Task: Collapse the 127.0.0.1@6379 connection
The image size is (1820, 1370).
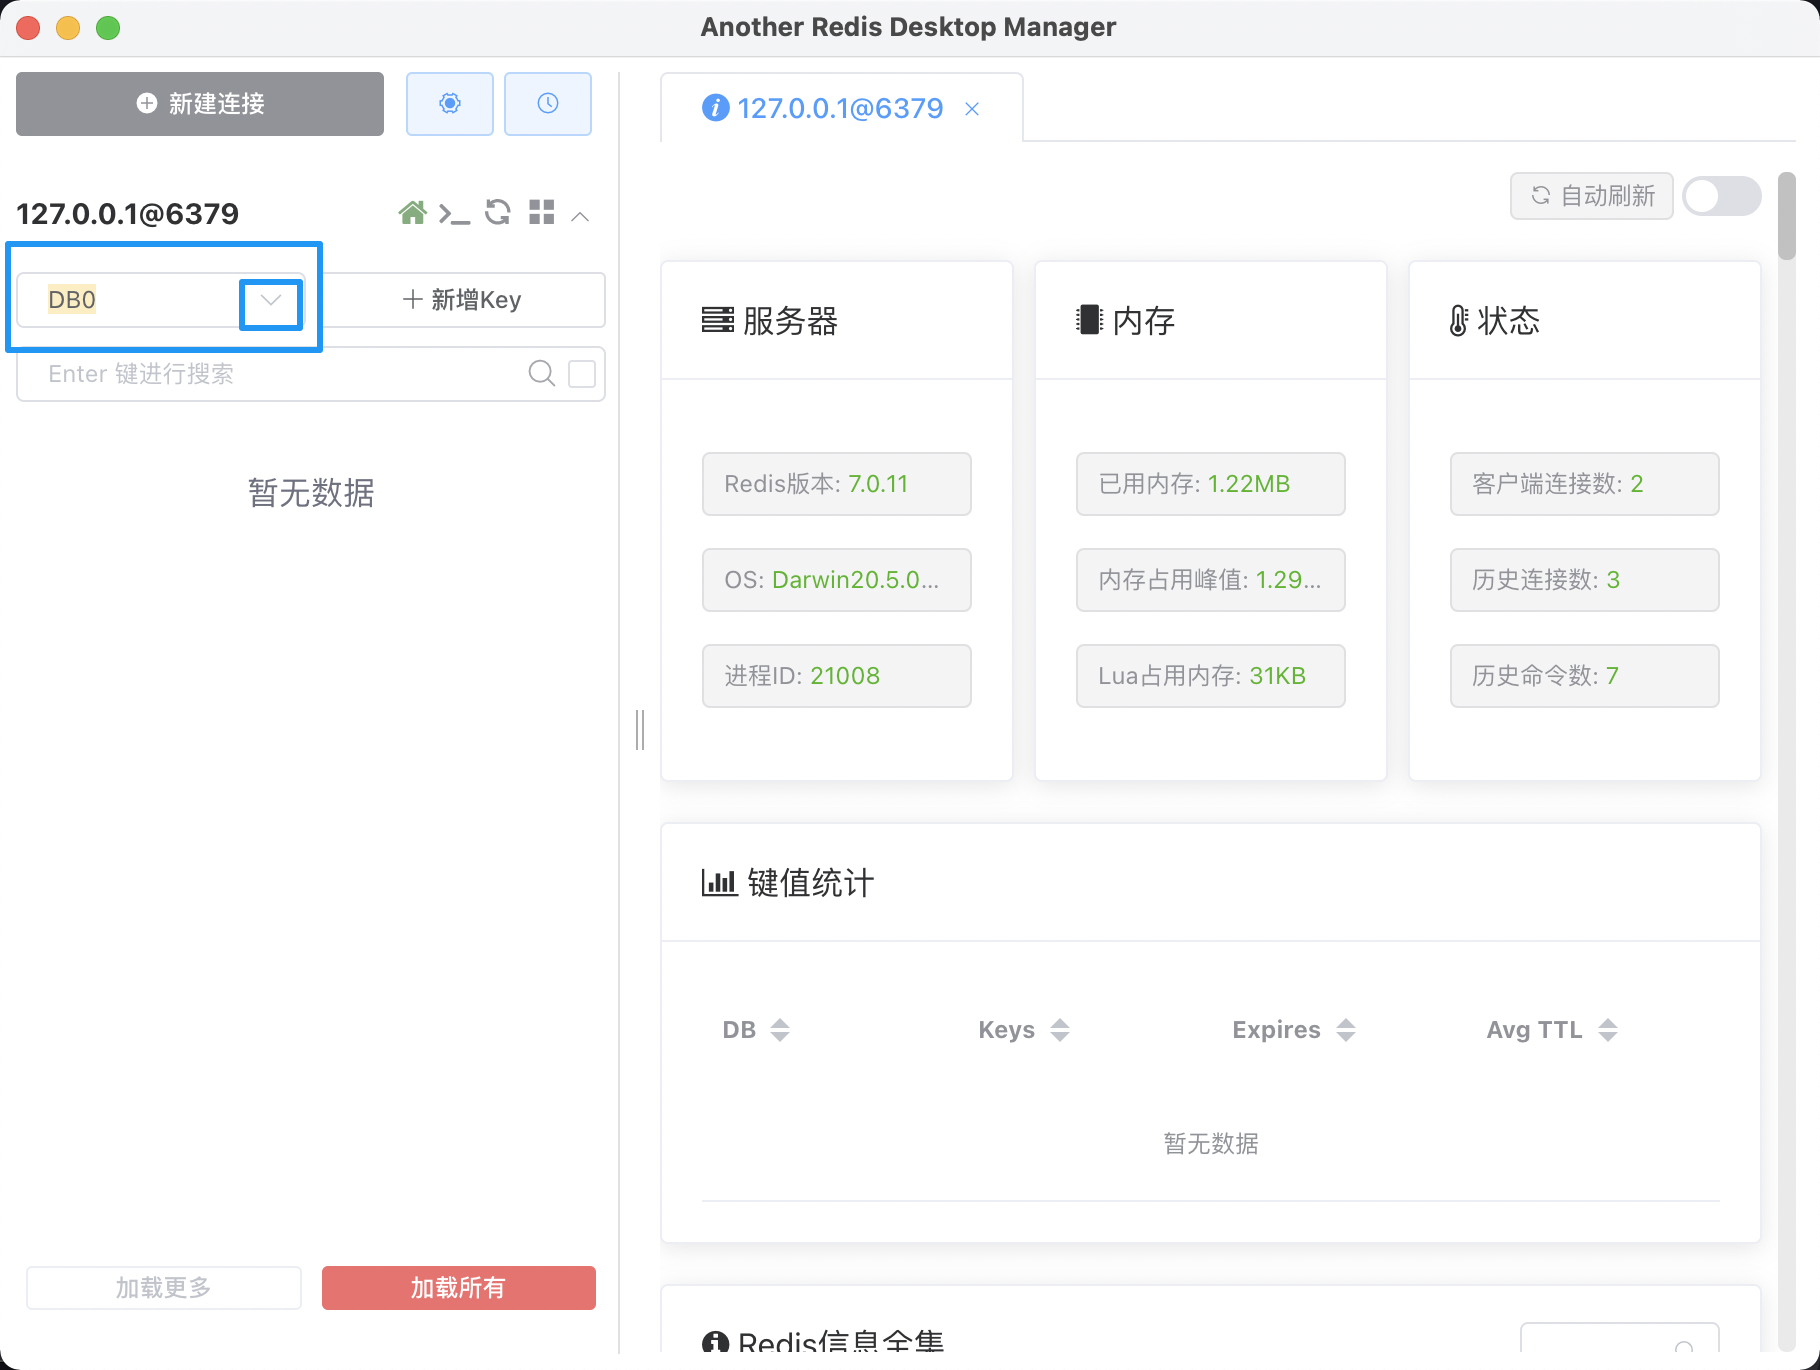Action: [580, 216]
